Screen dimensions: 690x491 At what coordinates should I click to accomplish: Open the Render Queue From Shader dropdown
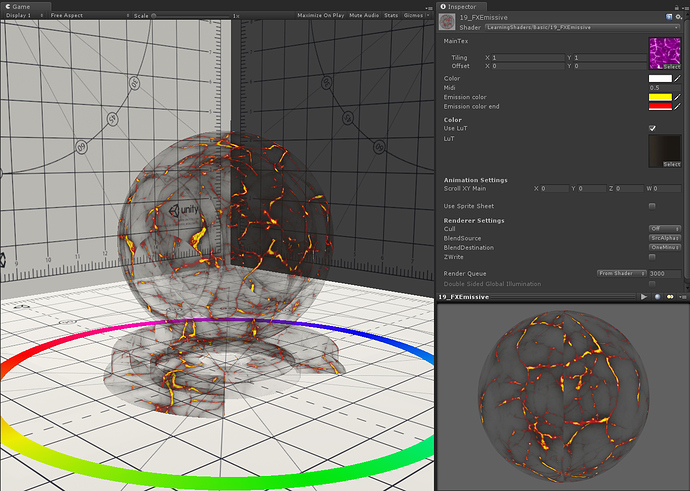[621, 273]
